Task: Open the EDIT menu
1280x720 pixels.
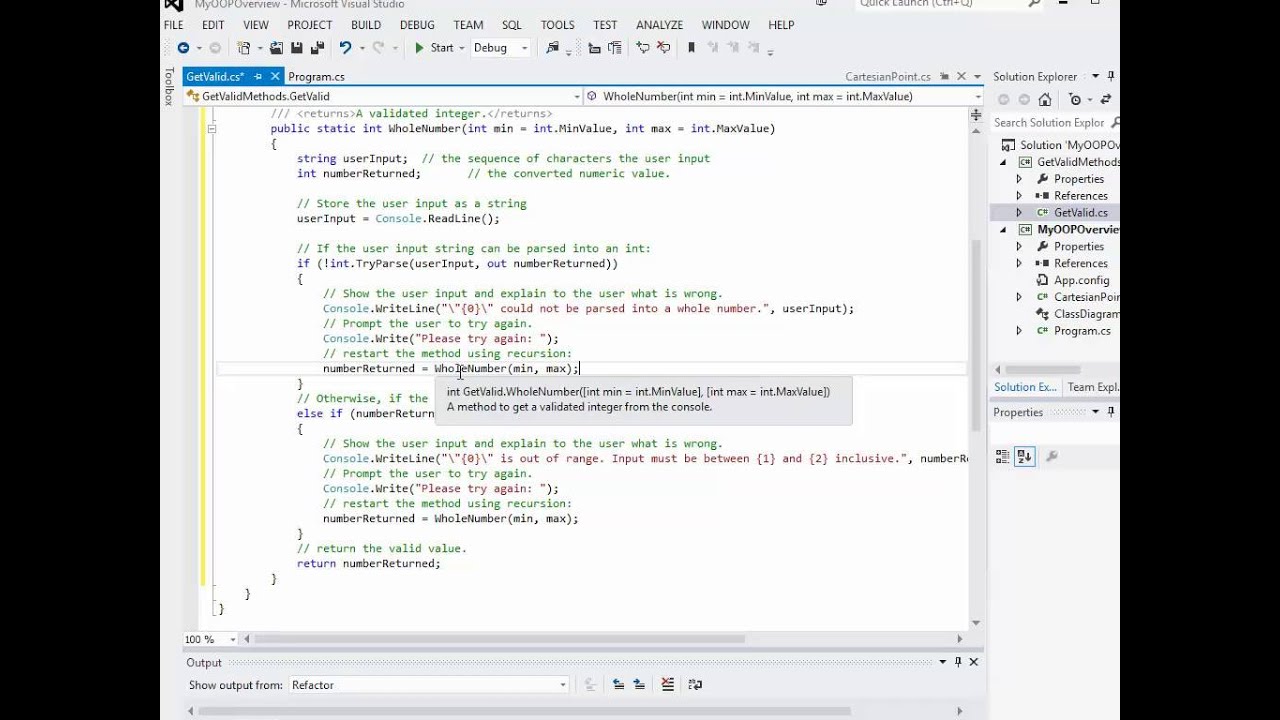Action: (213, 25)
